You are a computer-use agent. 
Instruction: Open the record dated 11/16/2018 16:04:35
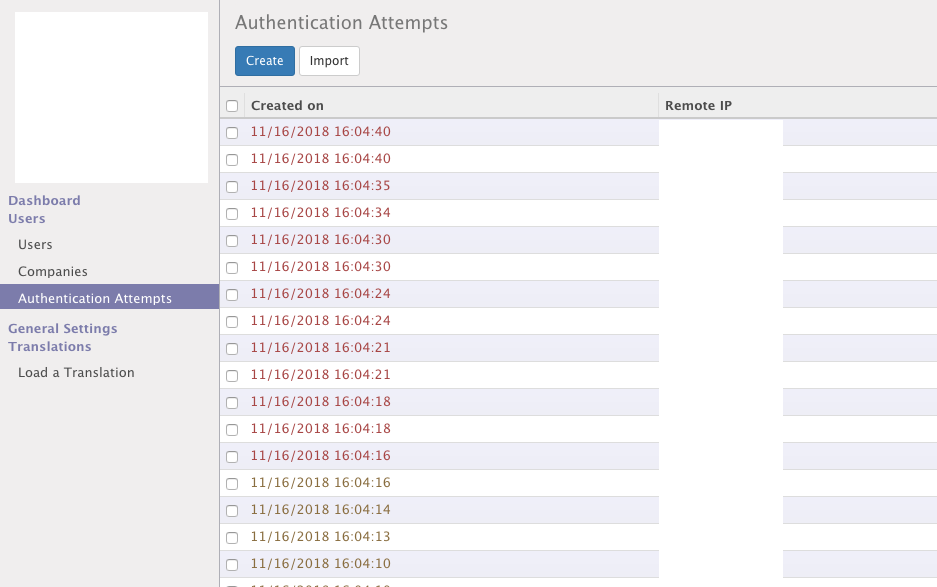click(320, 186)
